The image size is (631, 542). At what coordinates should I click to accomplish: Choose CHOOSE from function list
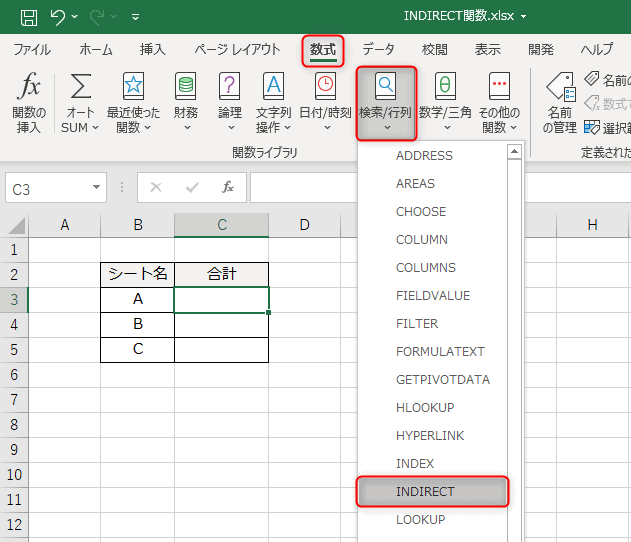coord(433,212)
